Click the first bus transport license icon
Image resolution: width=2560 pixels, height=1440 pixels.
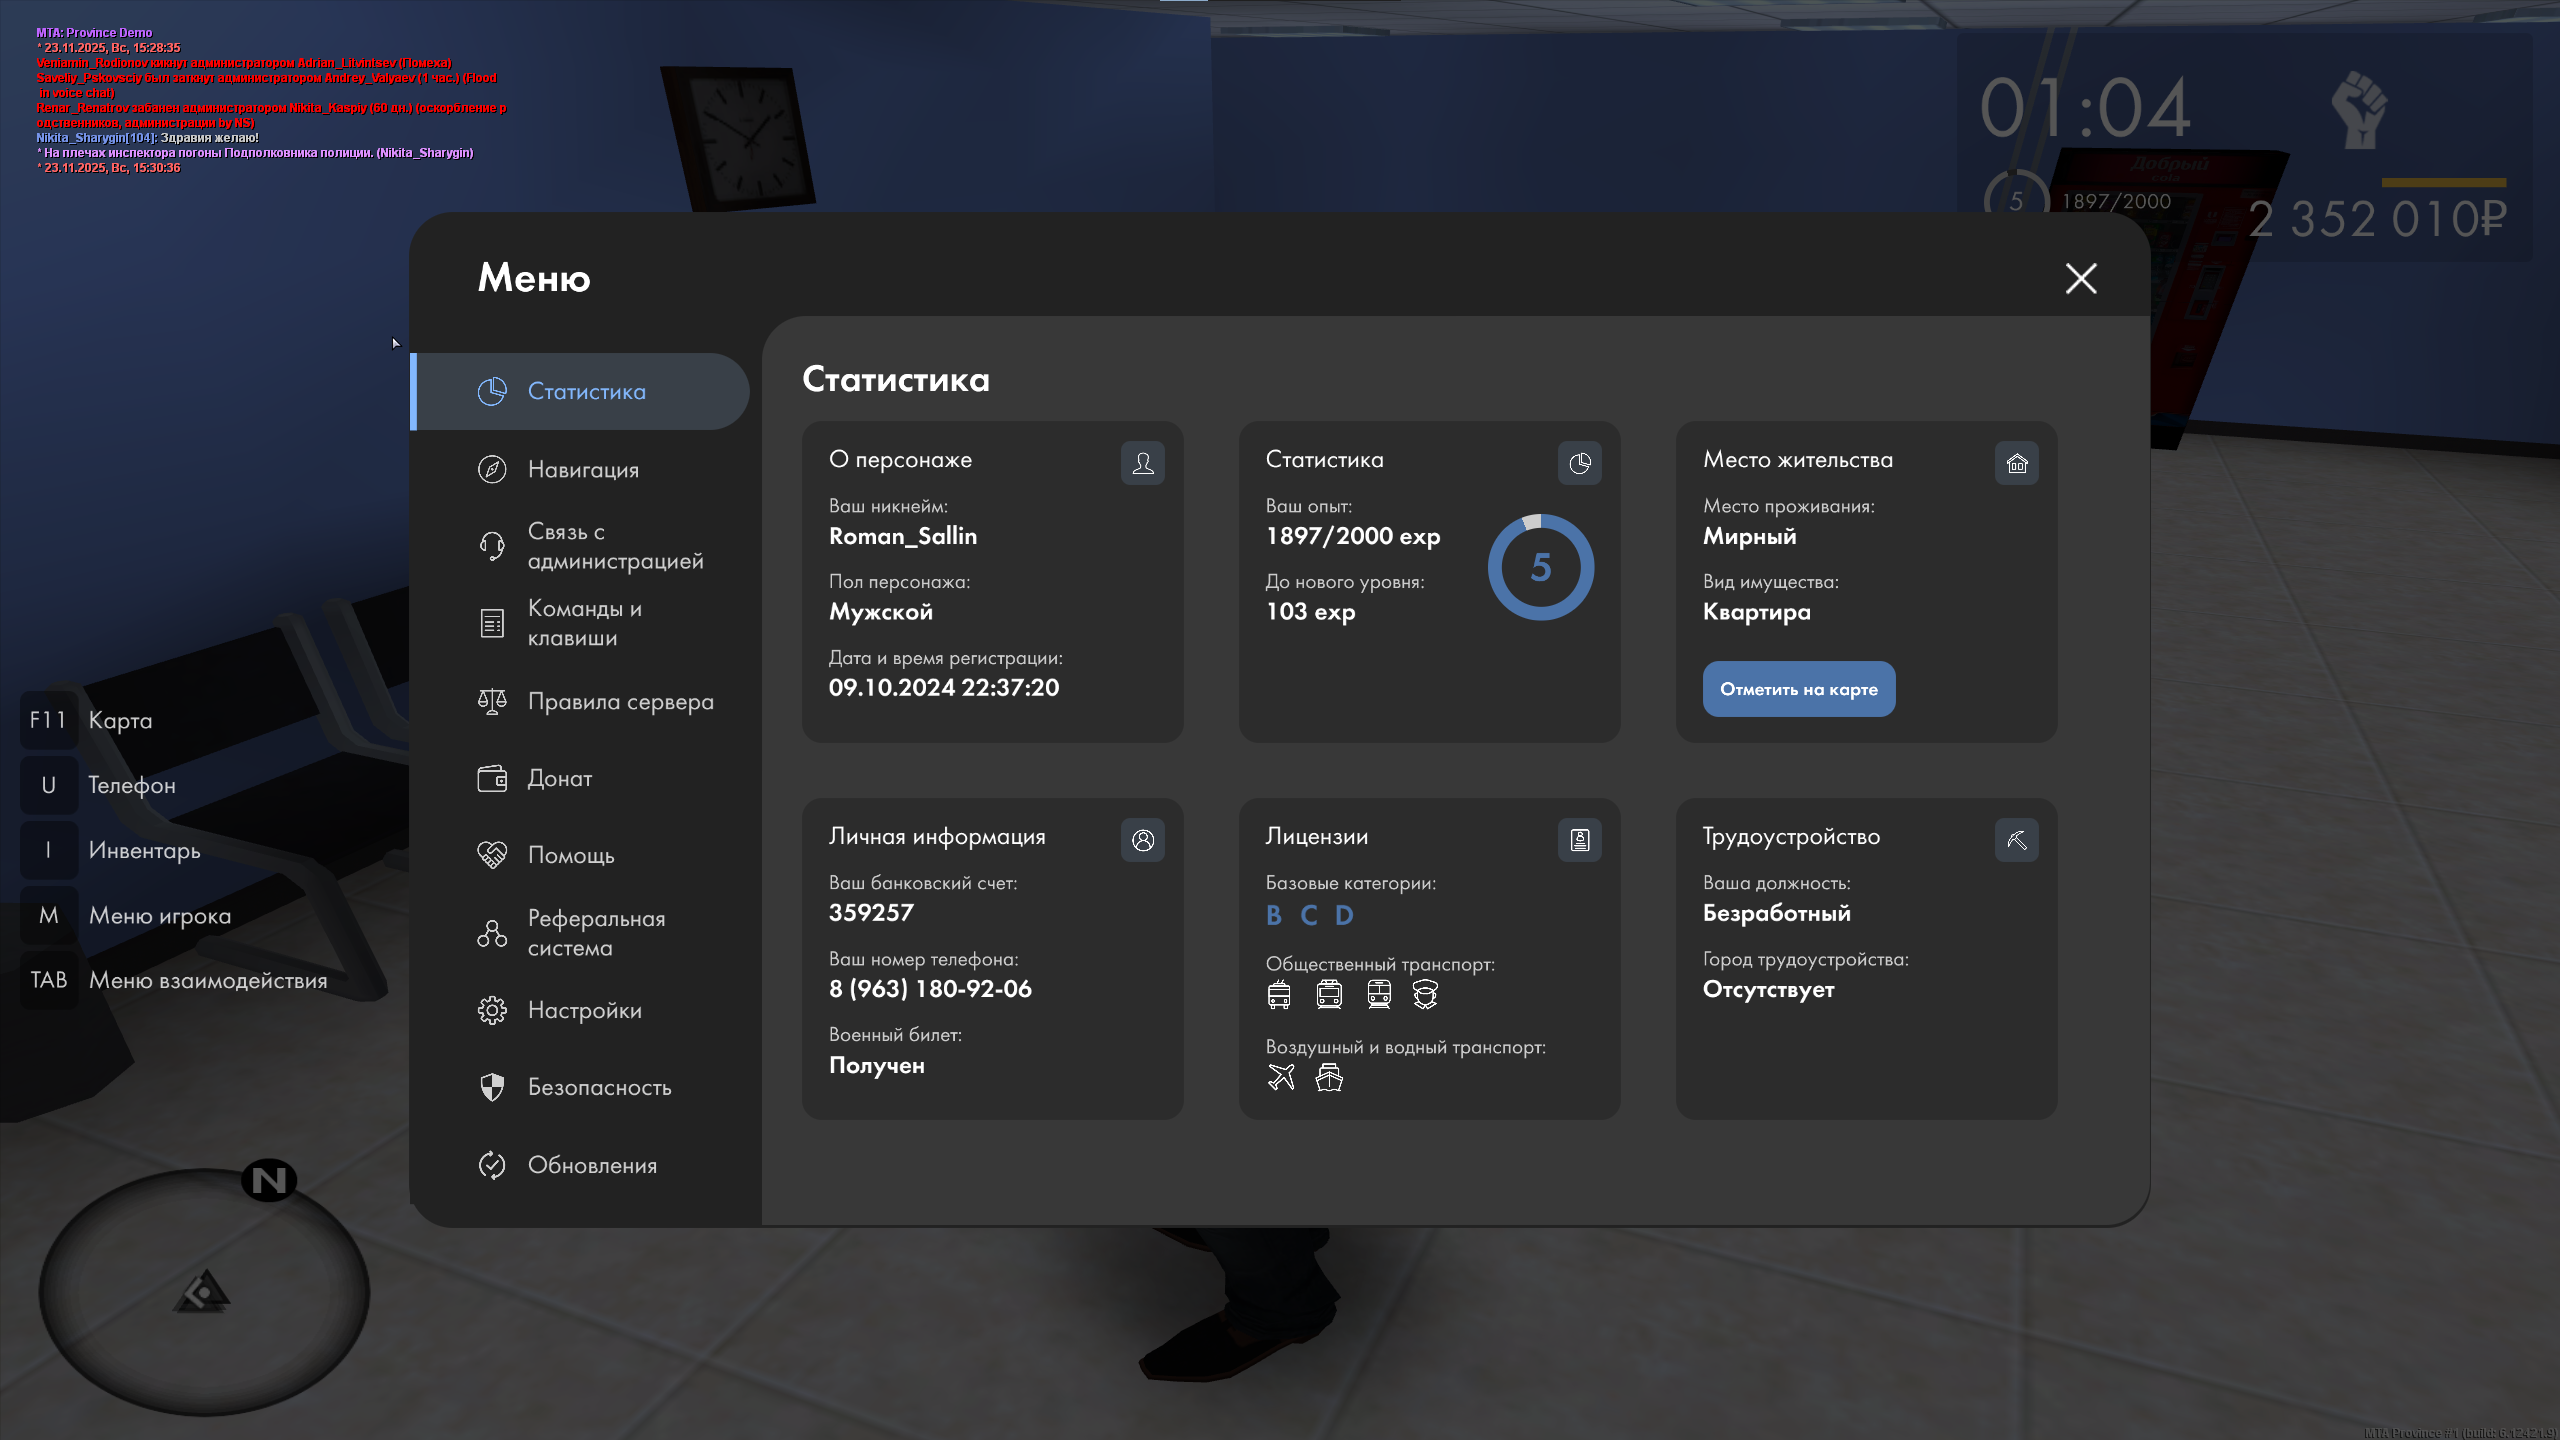click(x=1279, y=994)
